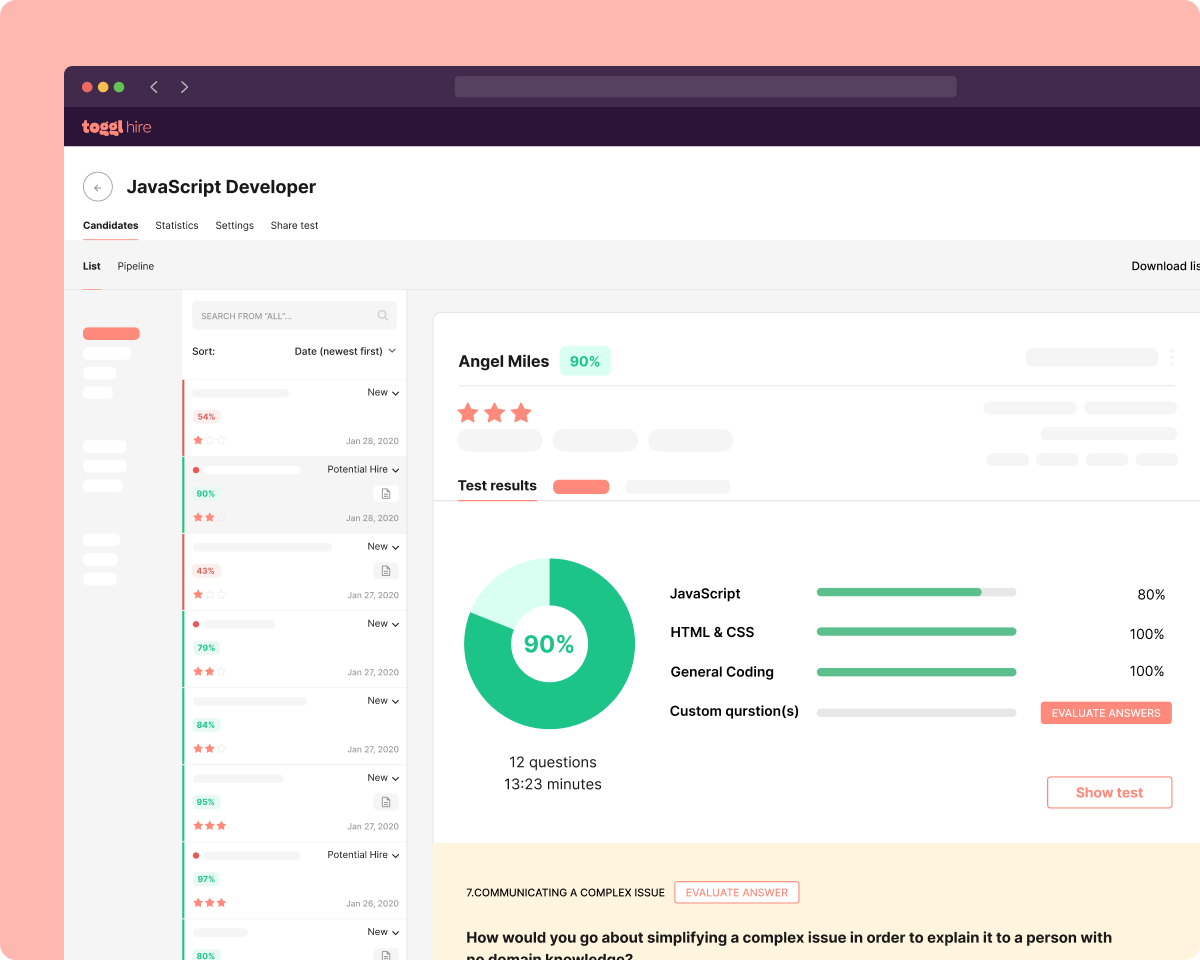Click the 13:23 minutes text
This screenshot has height=960, width=1200.
pos(553,784)
